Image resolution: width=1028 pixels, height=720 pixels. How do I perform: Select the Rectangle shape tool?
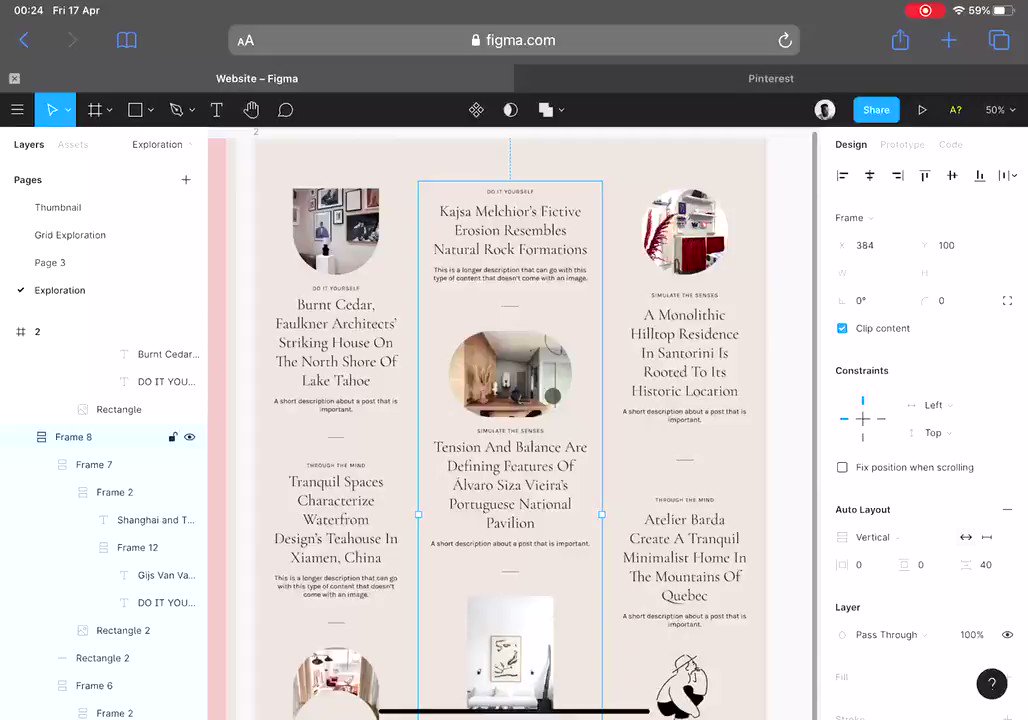[135, 110]
